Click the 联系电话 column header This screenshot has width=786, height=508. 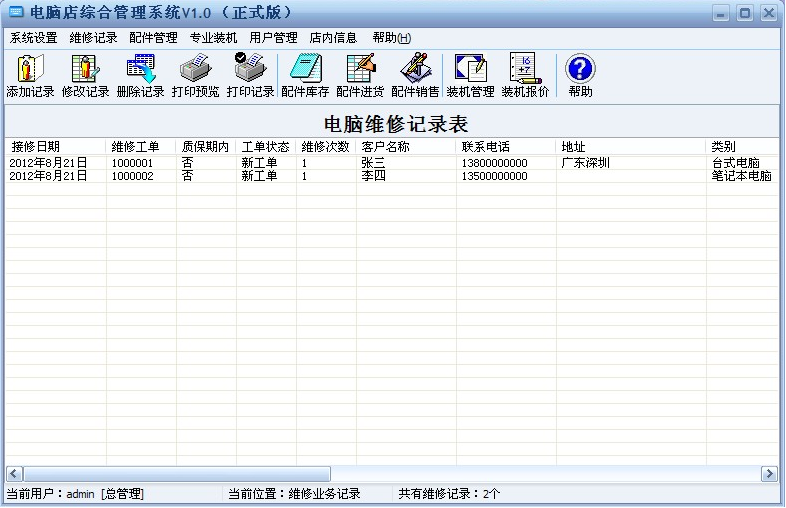point(506,146)
